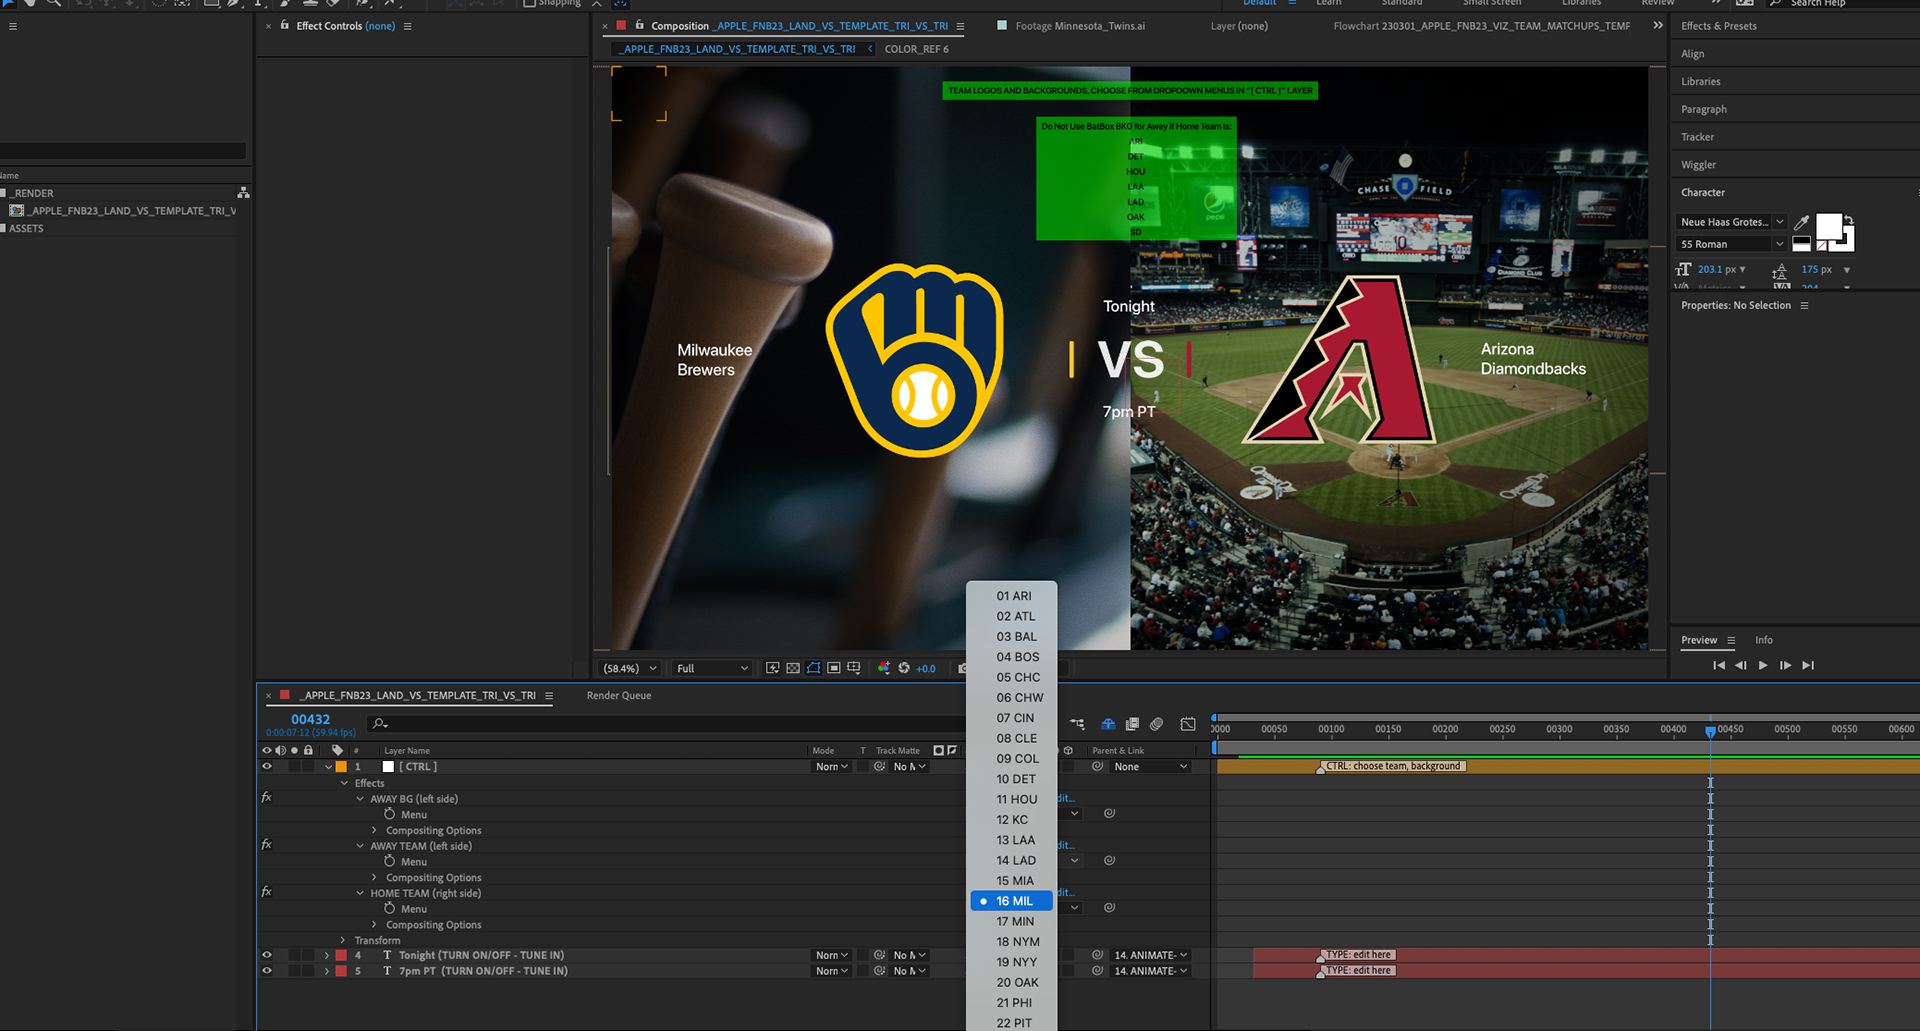Click the composition mini-flowchart icon
The height and width of the screenshot is (1031, 1920).
click(x=1077, y=724)
